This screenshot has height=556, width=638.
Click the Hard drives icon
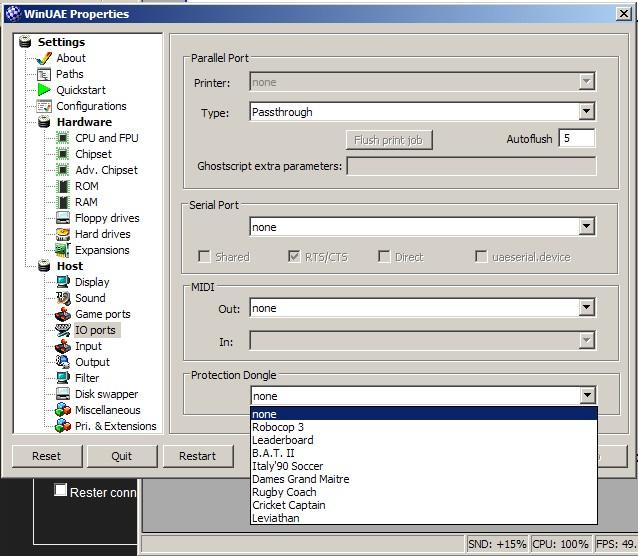point(63,234)
